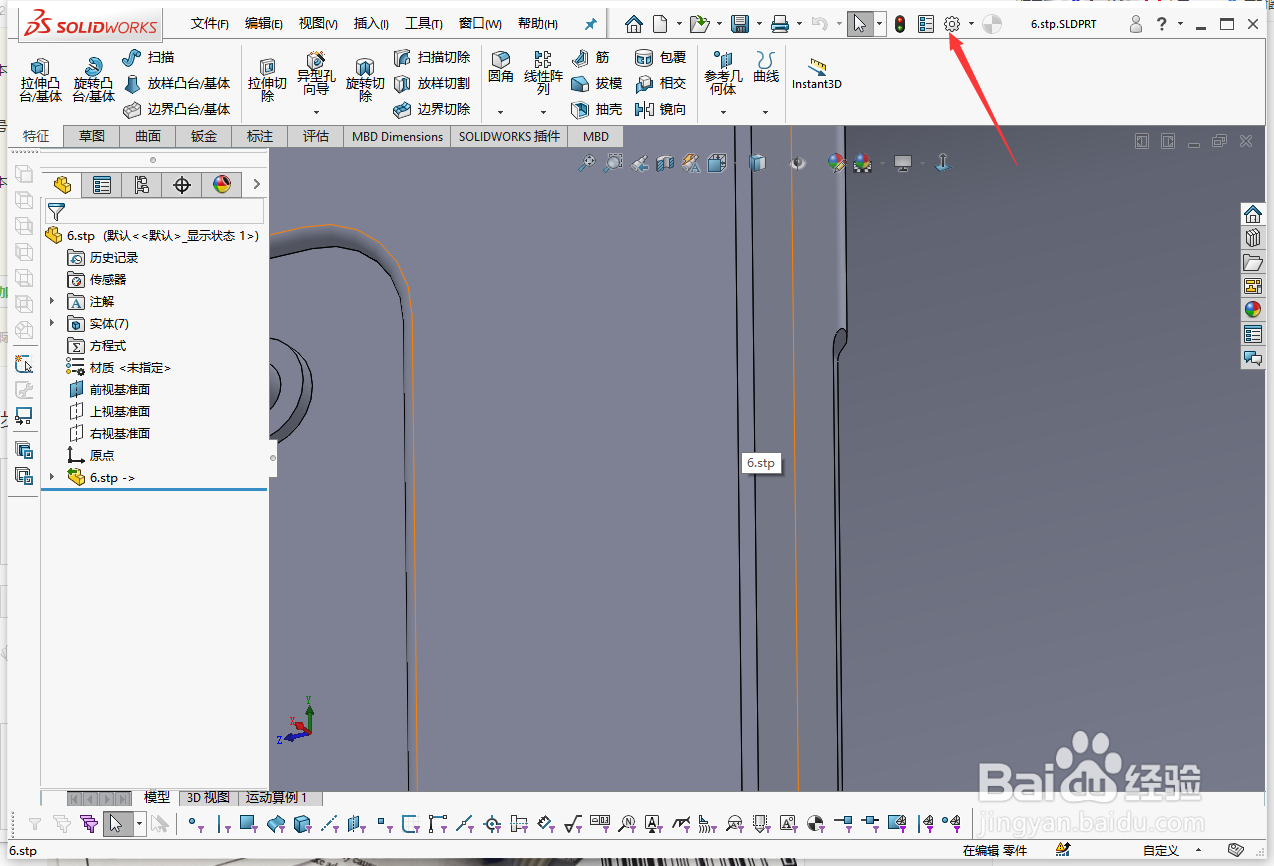This screenshot has height=866, width=1274.
Task: Open the Linear Pattern (线性阵列) dropdown arrow
Action: point(543,112)
